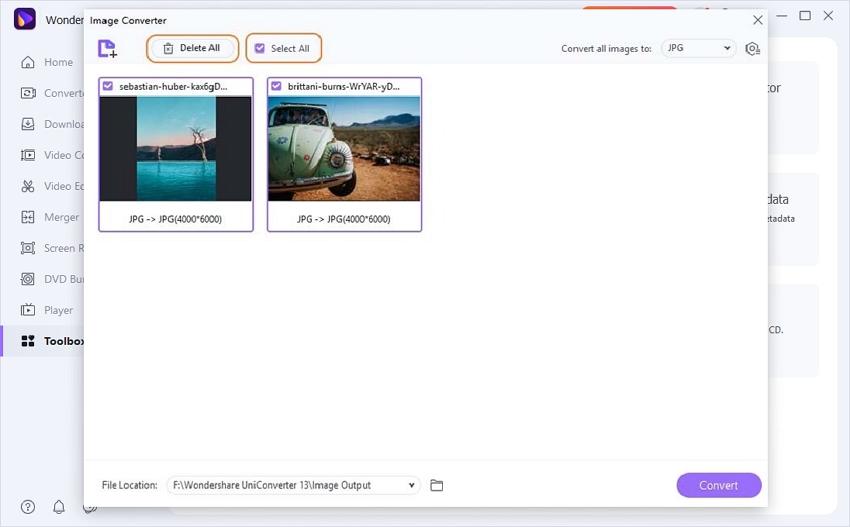
Task: Select the brittani-burns green car thumbnail
Action: point(344,149)
